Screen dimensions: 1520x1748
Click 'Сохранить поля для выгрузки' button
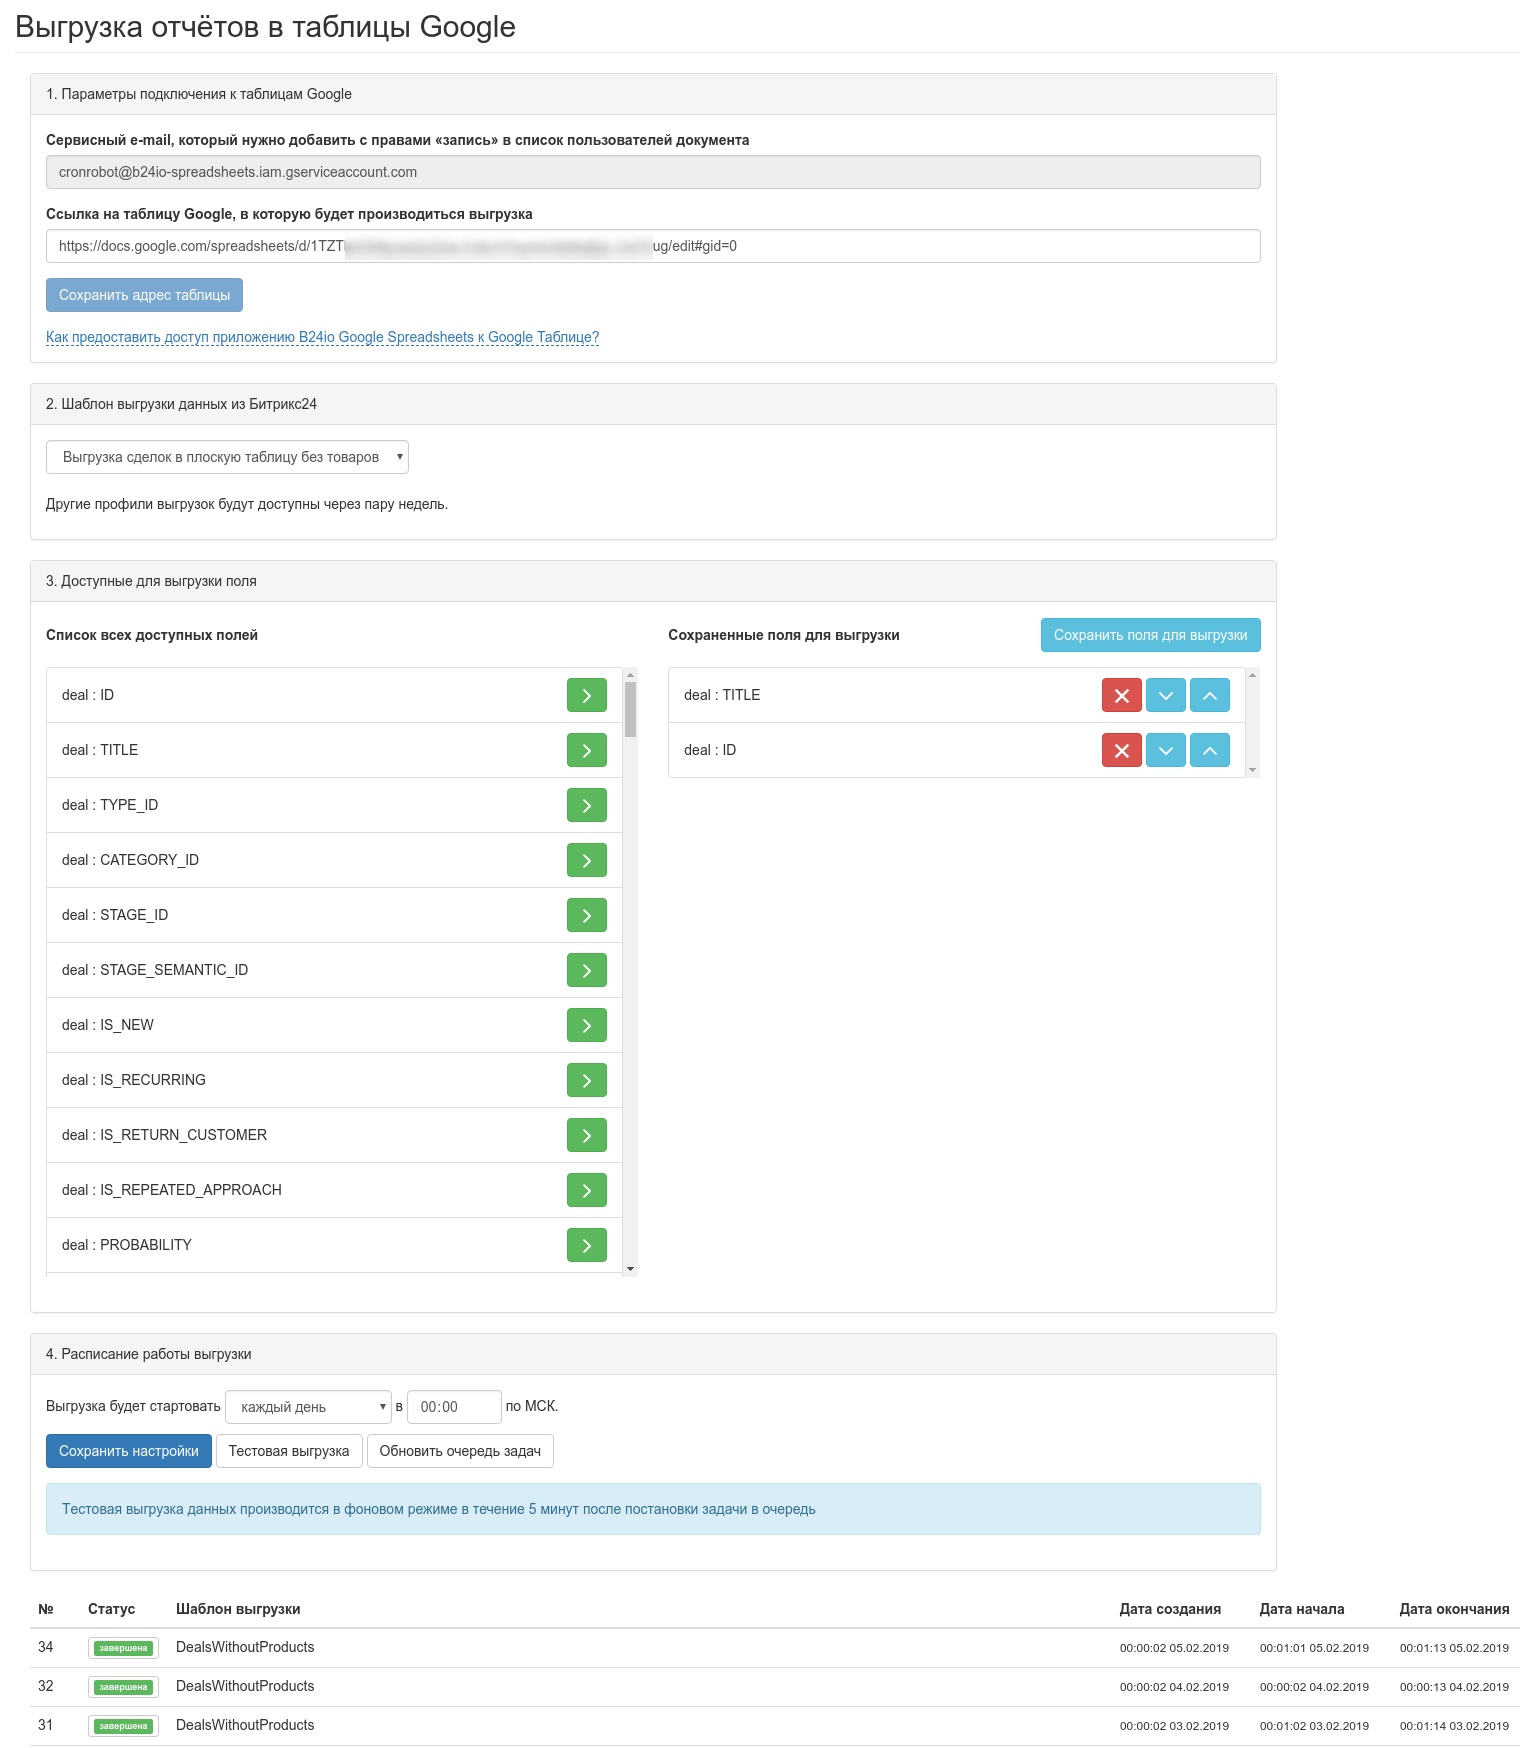pos(1150,635)
